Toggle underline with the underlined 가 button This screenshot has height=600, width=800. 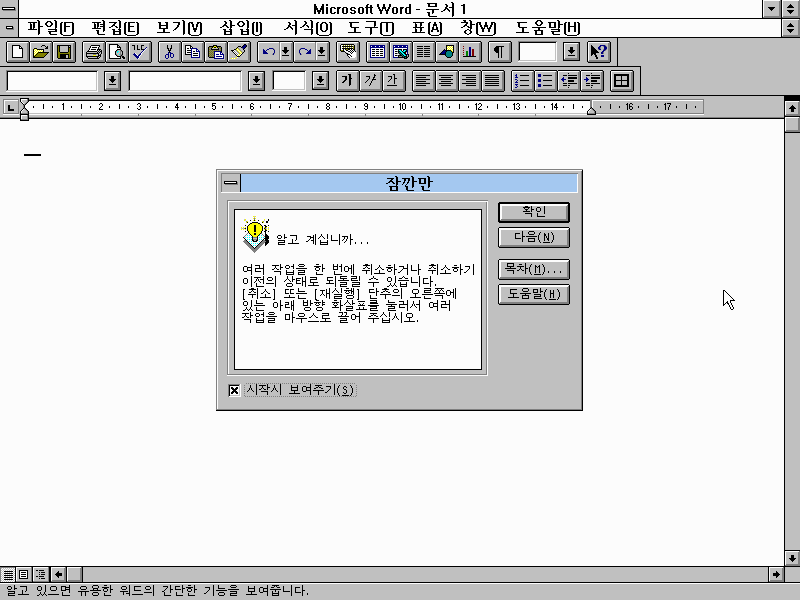click(x=393, y=81)
